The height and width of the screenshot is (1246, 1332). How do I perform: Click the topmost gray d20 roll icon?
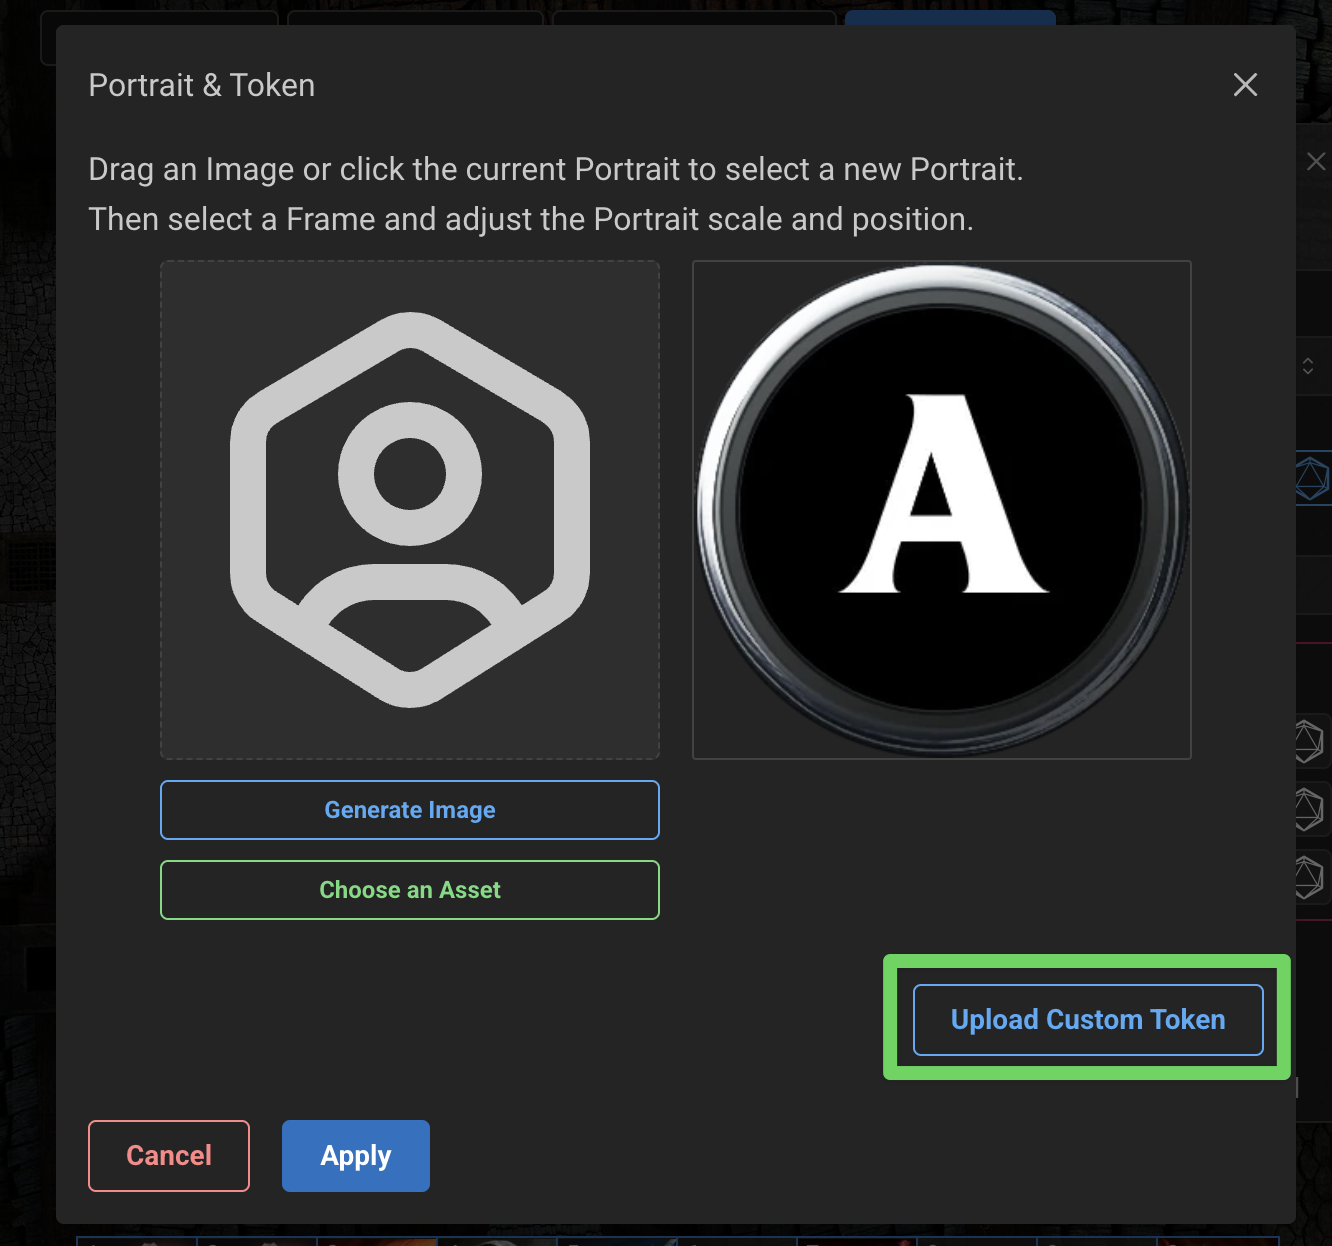tap(1316, 741)
